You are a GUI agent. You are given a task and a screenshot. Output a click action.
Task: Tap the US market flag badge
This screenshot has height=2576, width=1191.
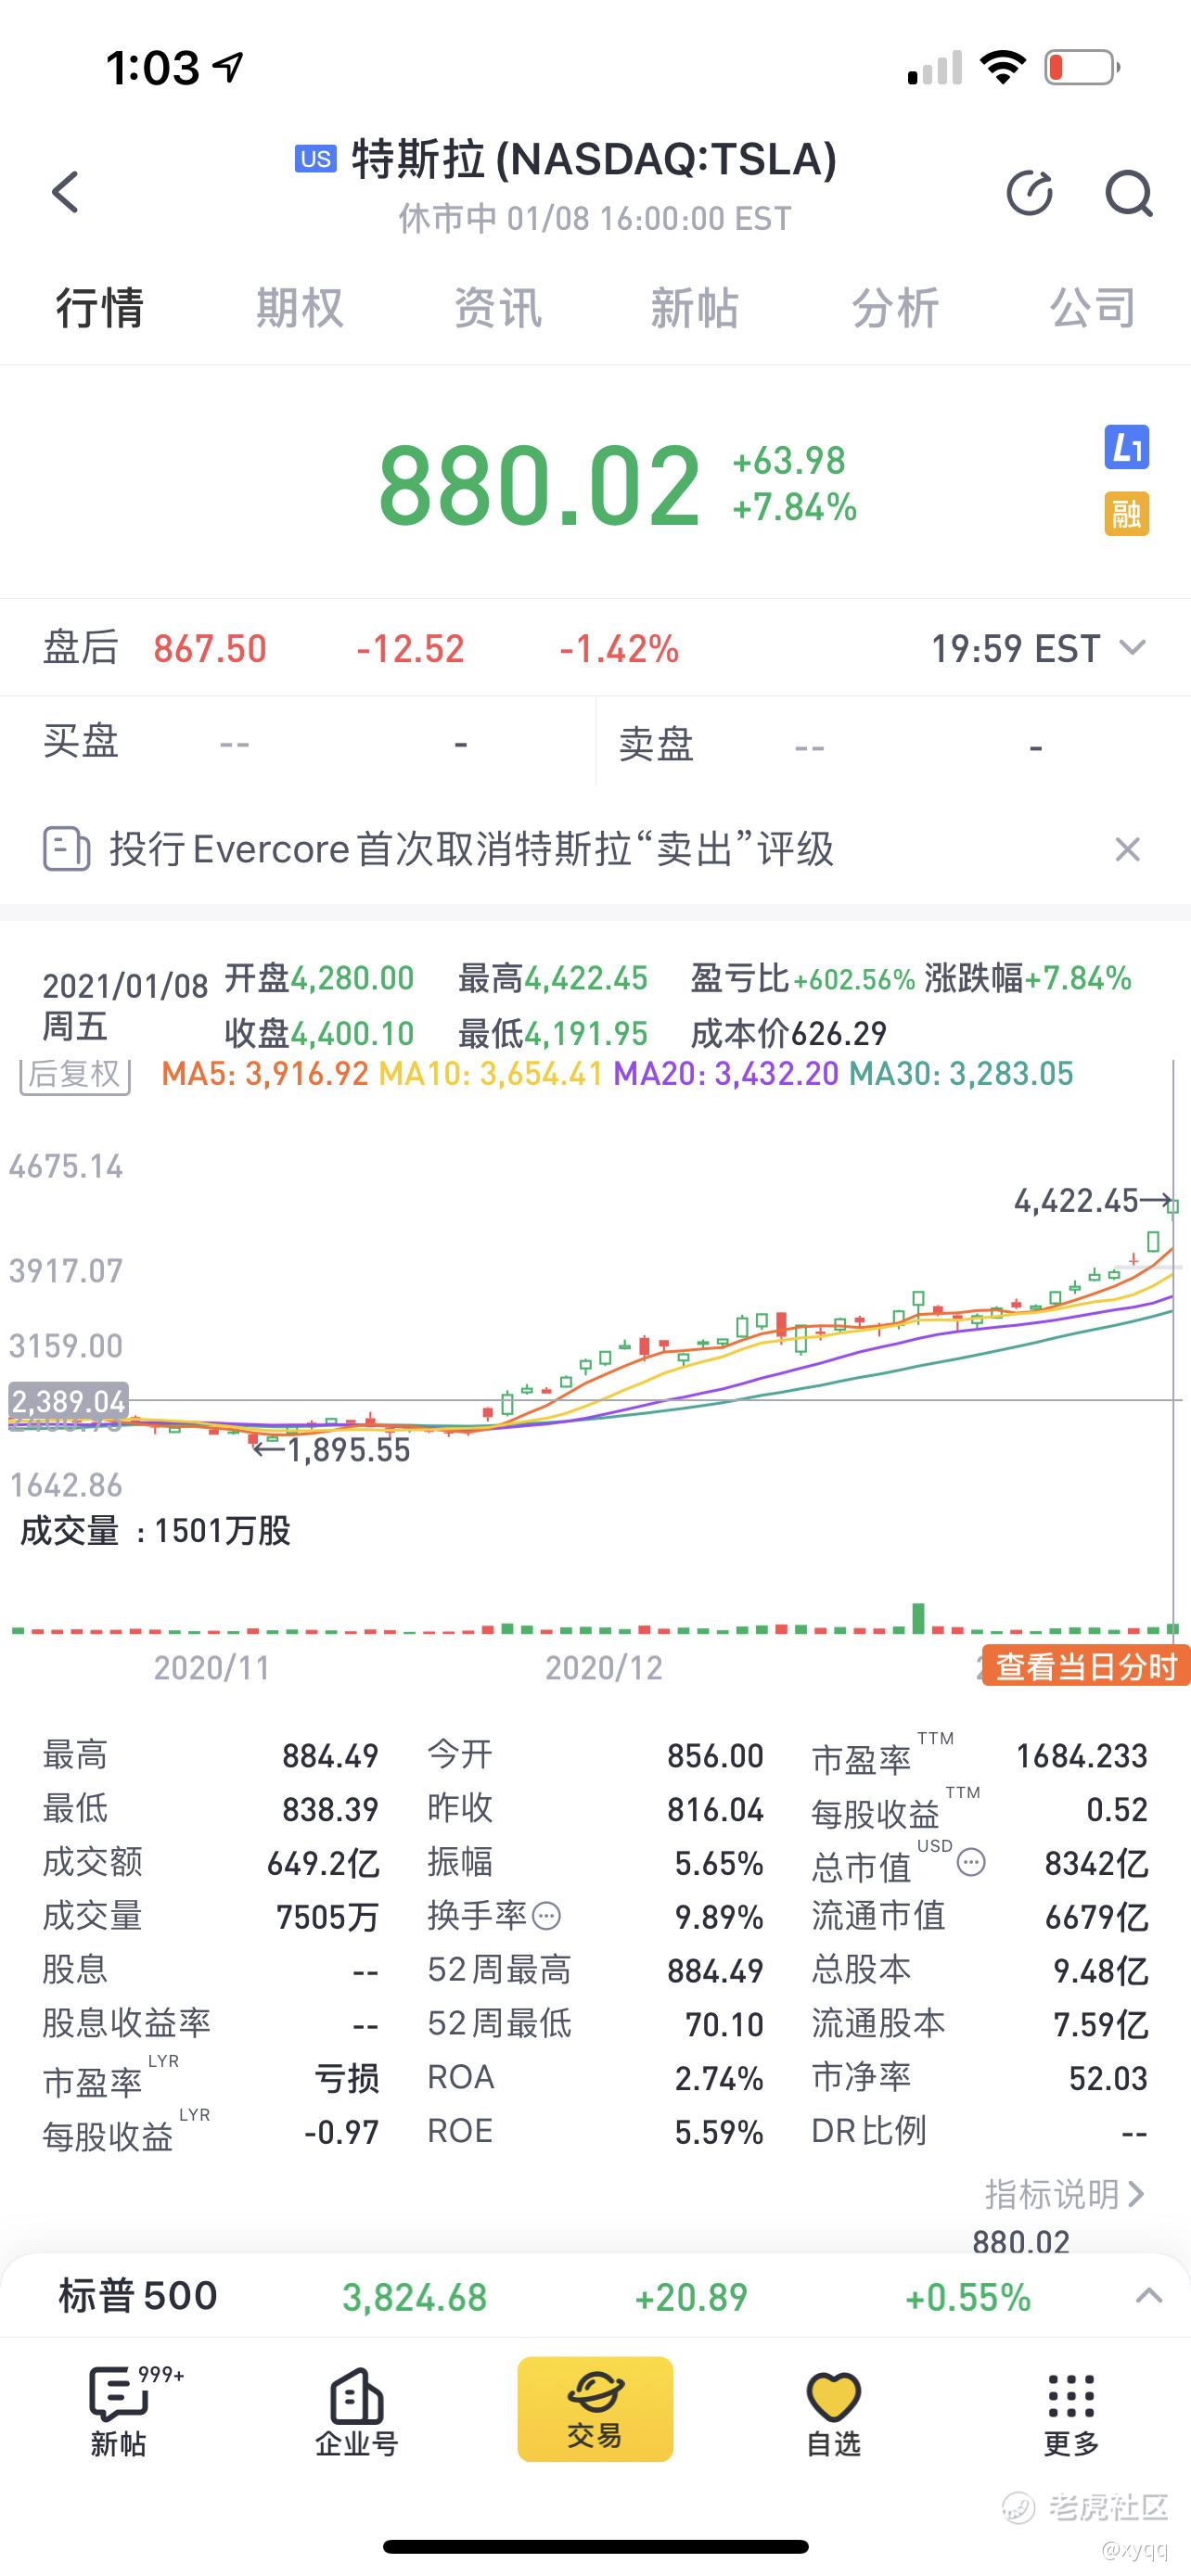coord(315,159)
